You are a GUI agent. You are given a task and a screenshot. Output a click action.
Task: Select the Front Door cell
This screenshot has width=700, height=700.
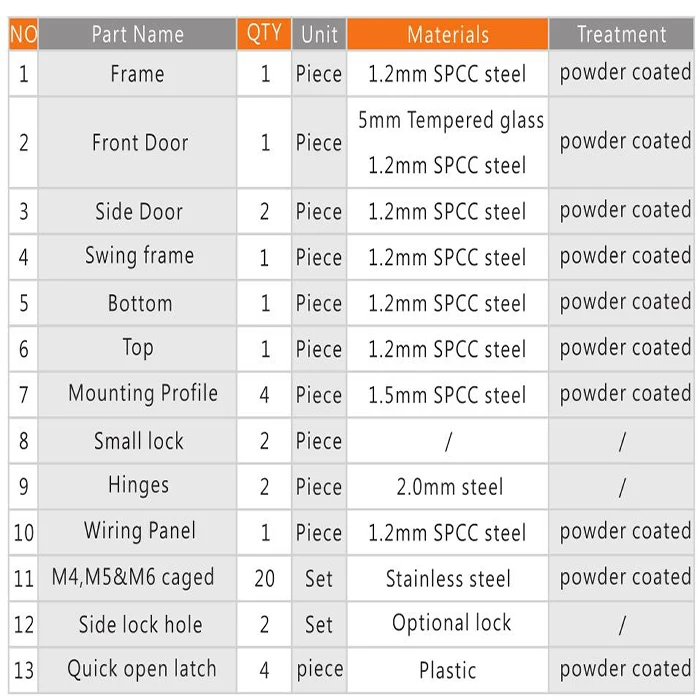point(139,143)
